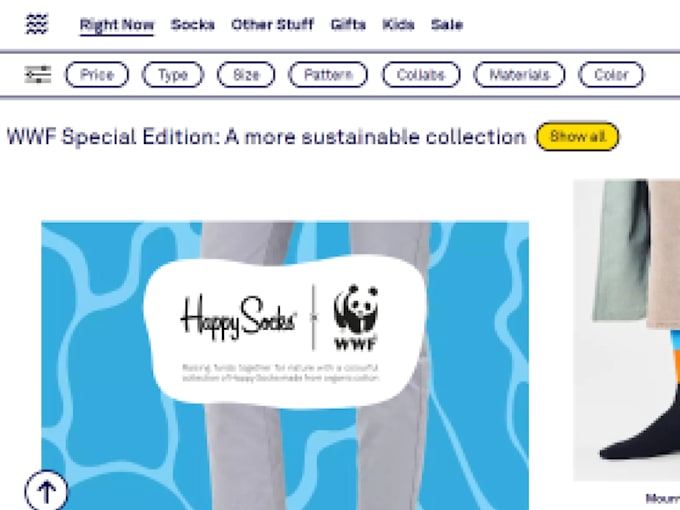Click the yellow Show all button
This screenshot has height=510, width=680.
pyautogui.click(x=578, y=137)
